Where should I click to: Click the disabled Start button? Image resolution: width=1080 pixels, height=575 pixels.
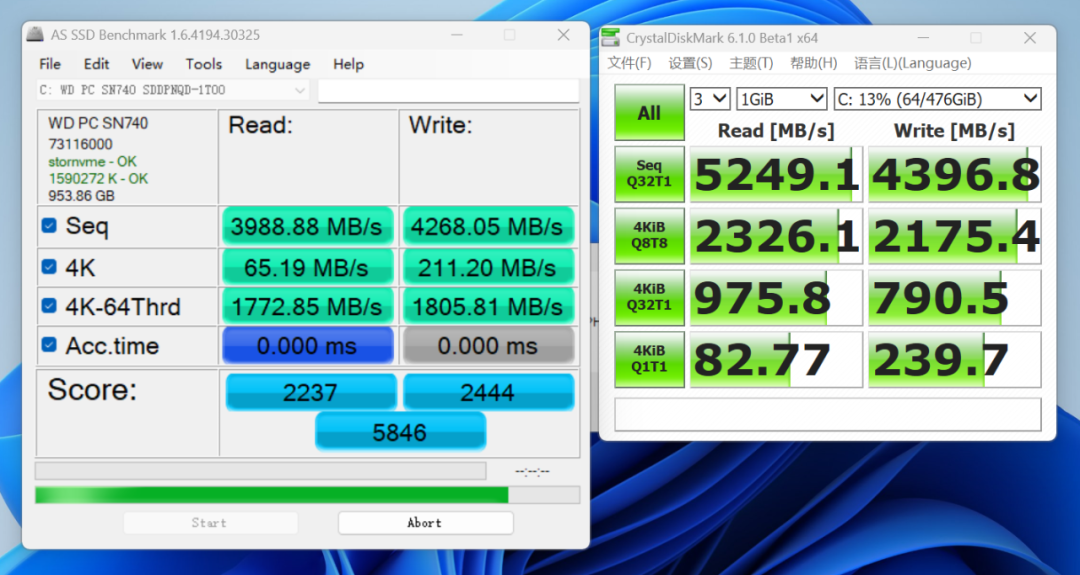coord(210,523)
